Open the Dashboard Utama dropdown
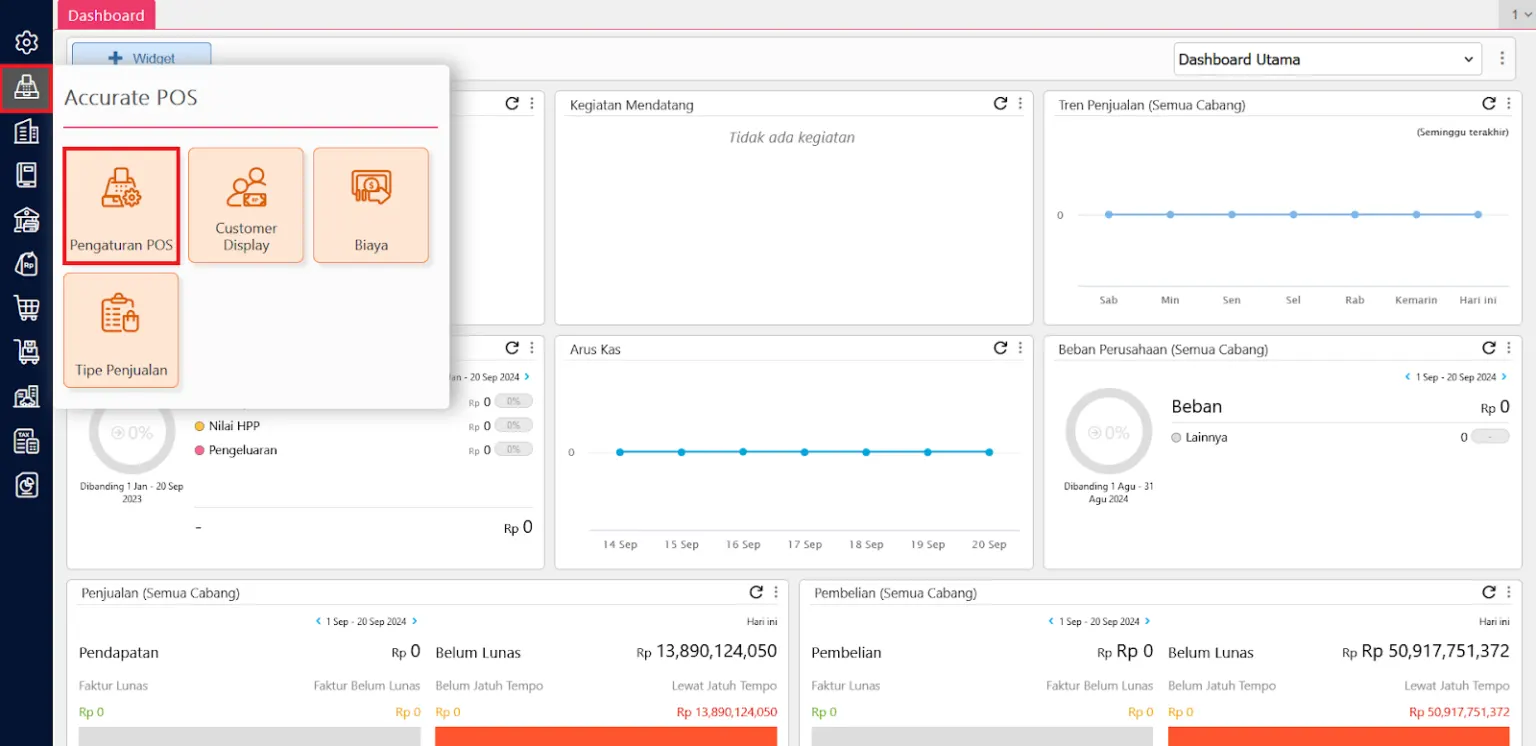The image size is (1536, 746). tap(1327, 59)
